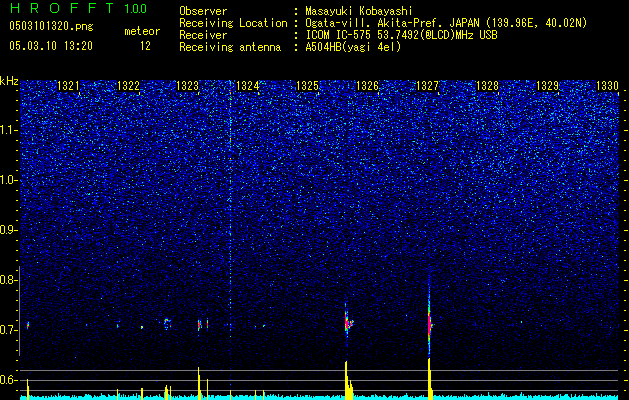The width and height of the screenshot is (629, 400).
Task: Click the meteor echo just before 1326
Action: click(348, 321)
